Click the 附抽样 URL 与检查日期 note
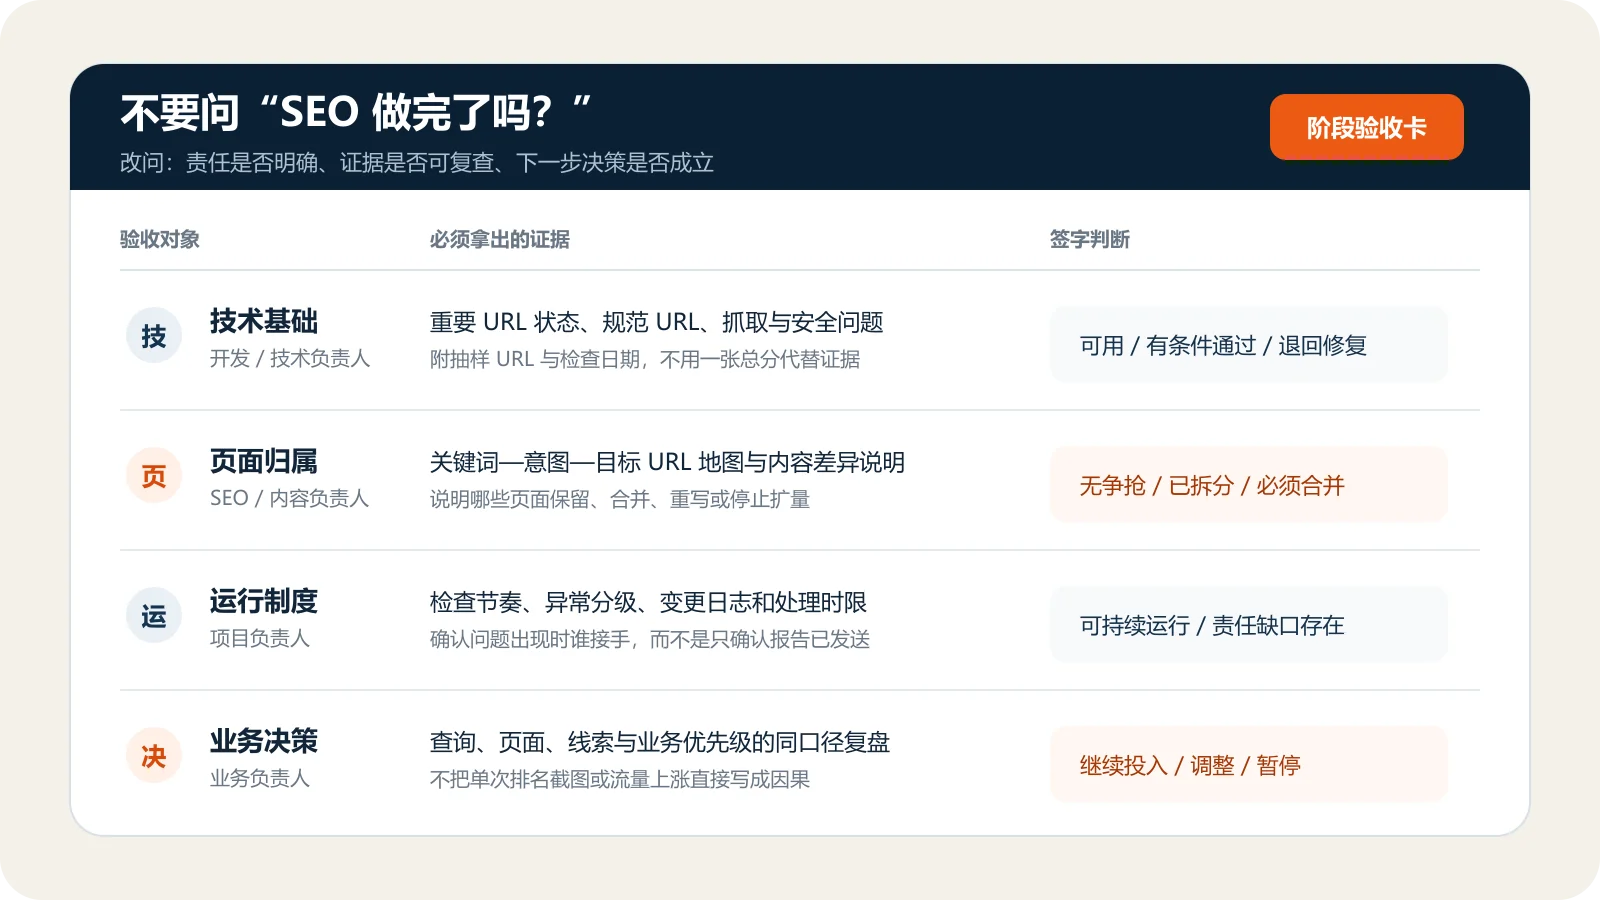 coord(645,359)
